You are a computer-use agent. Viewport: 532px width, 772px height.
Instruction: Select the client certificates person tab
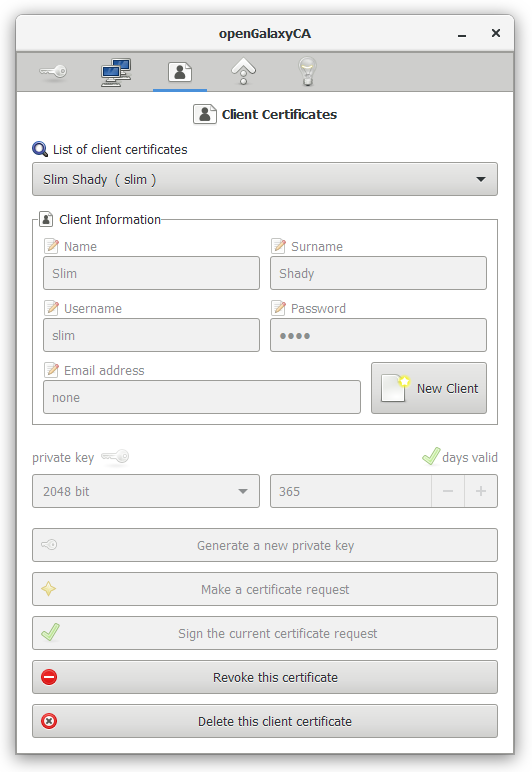click(x=180, y=72)
